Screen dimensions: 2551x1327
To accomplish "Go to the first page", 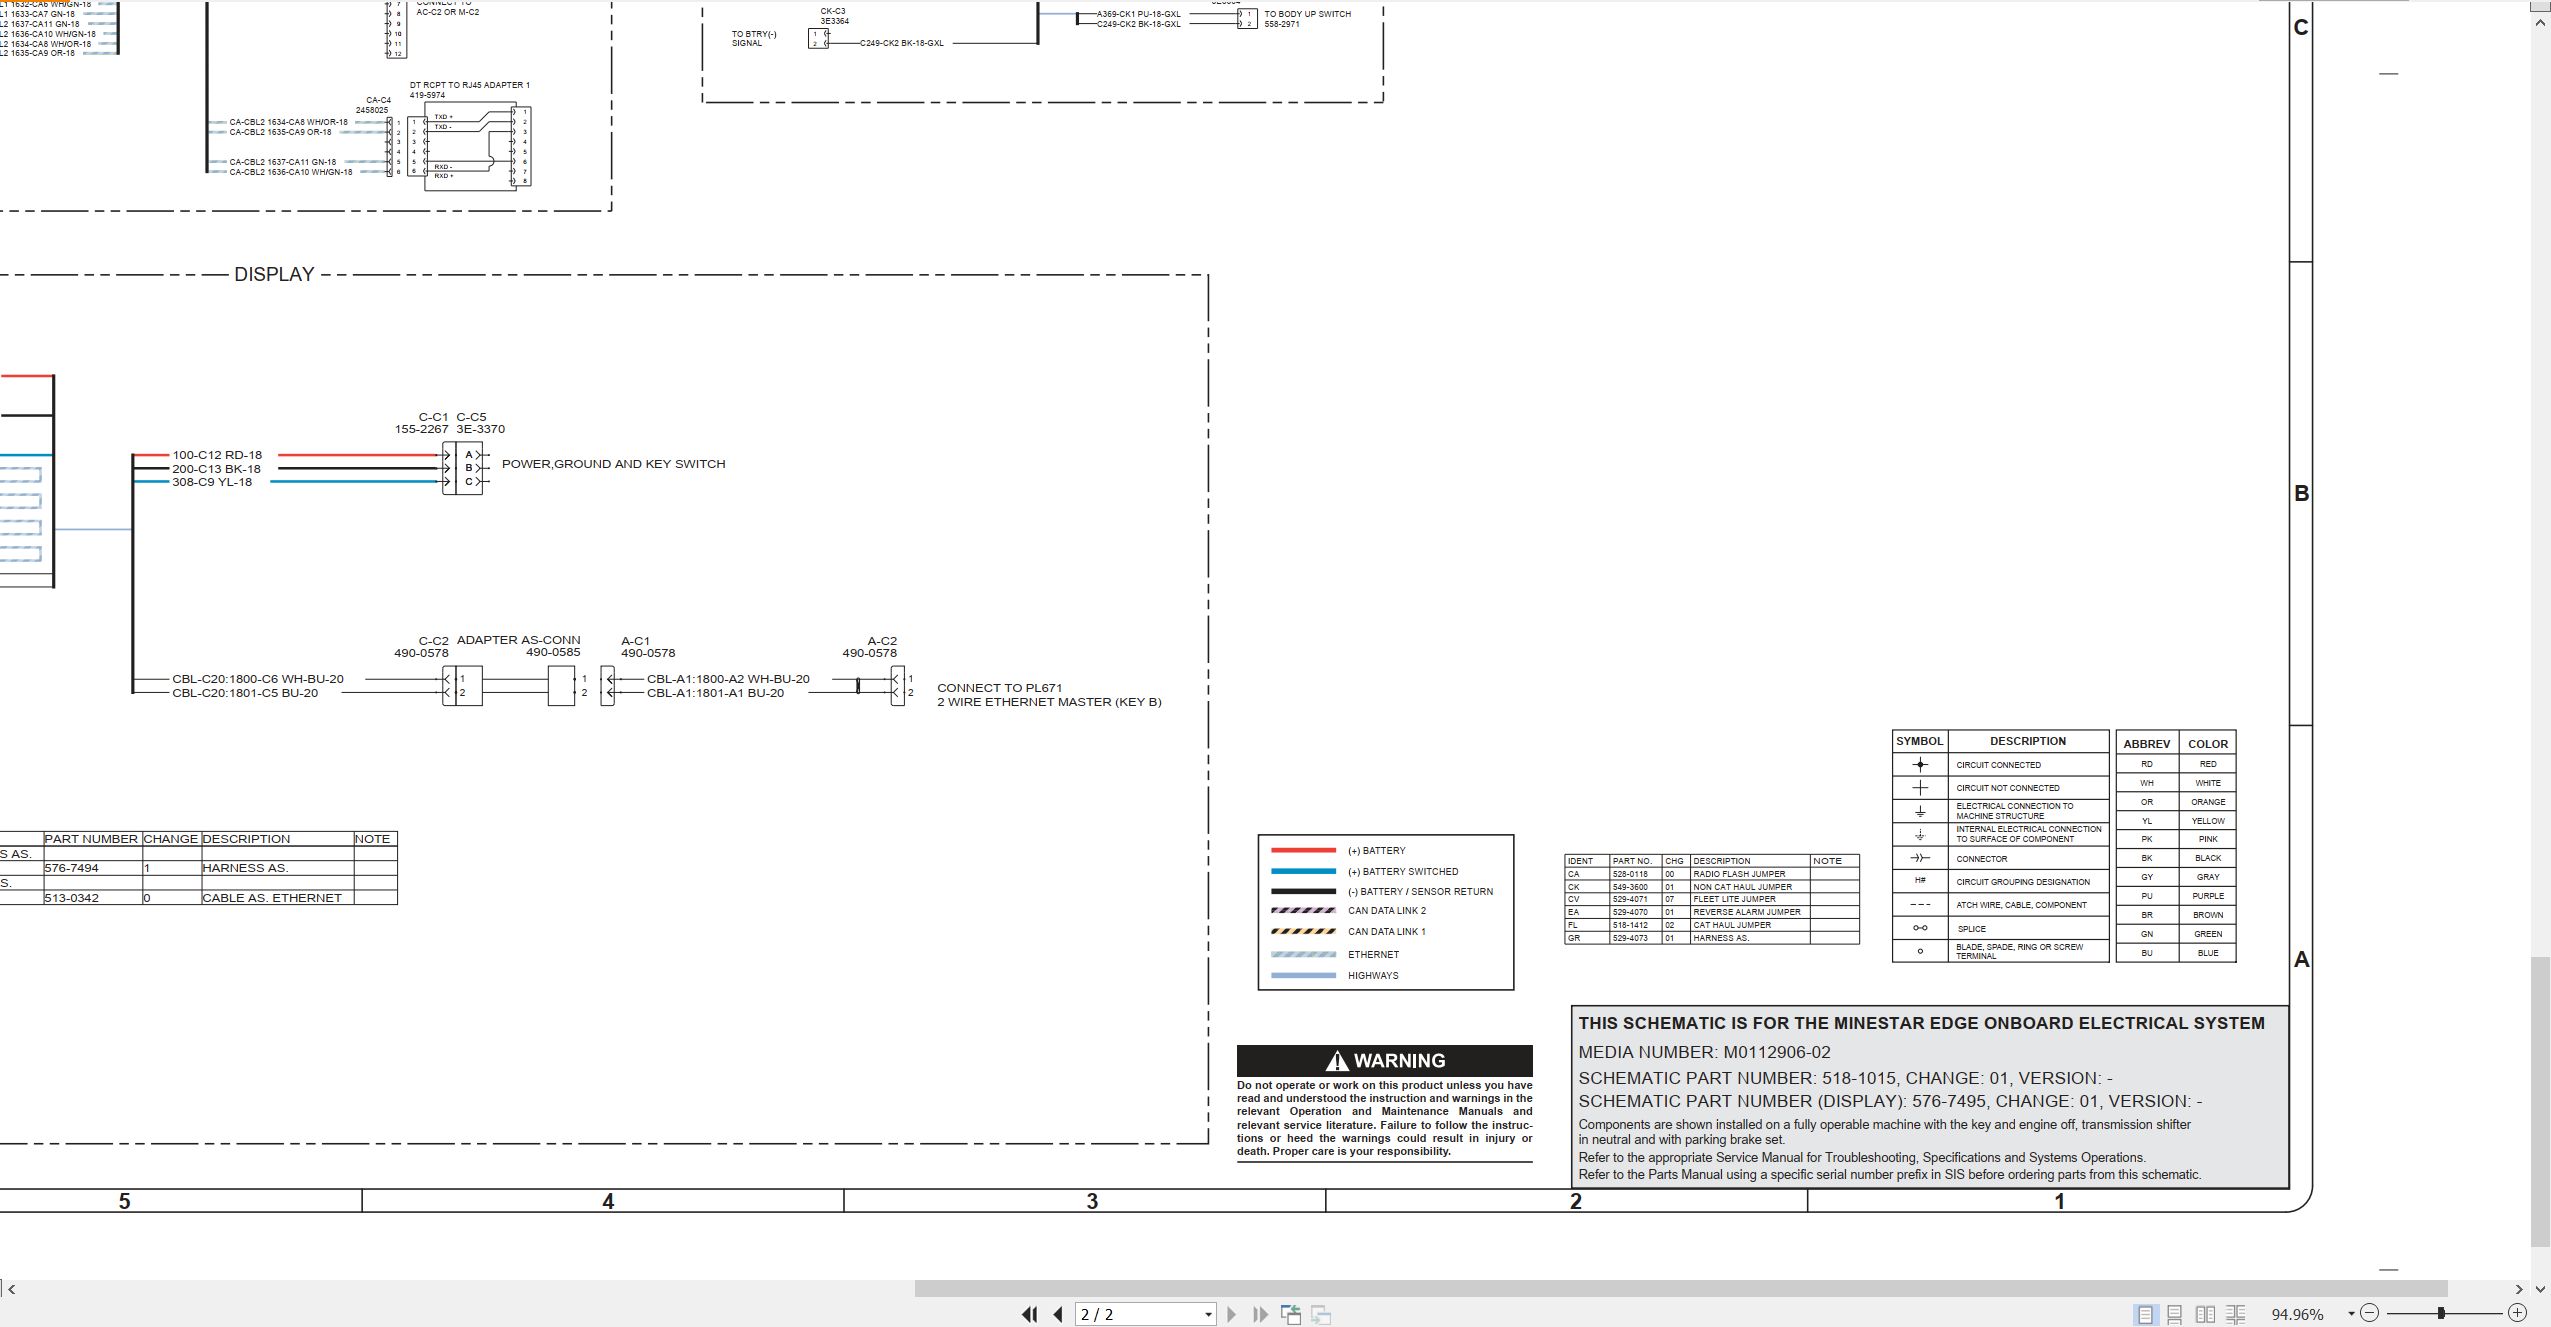I will click(x=1029, y=1314).
